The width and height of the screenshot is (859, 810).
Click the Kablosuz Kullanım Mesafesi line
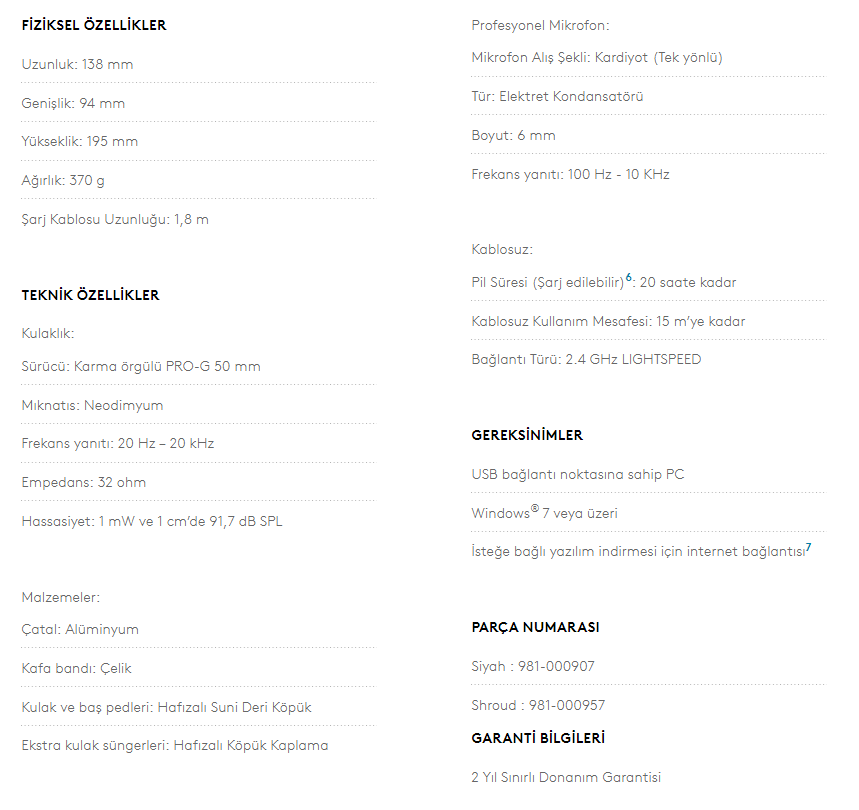click(x=608, y=321)
